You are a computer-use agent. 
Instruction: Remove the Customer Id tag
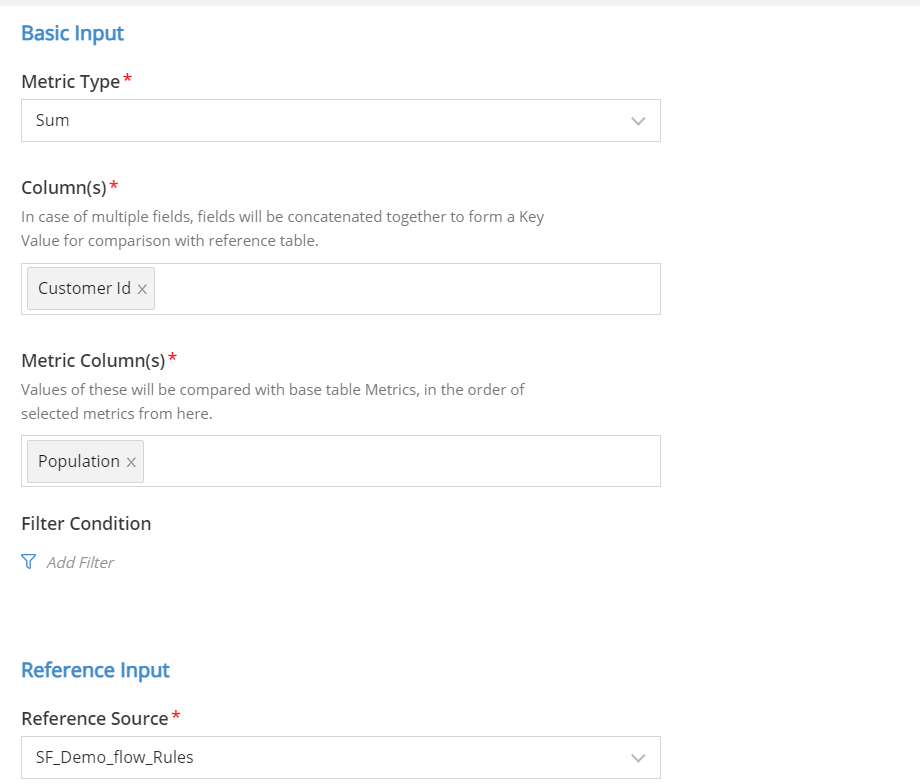142,289
